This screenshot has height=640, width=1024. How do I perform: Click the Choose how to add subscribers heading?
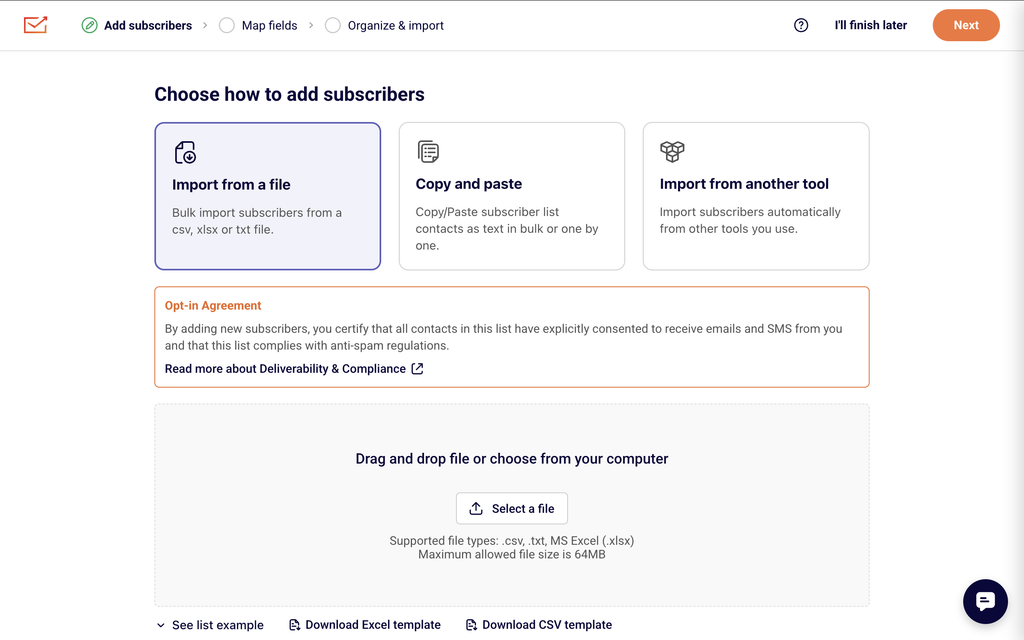(289, 95)
